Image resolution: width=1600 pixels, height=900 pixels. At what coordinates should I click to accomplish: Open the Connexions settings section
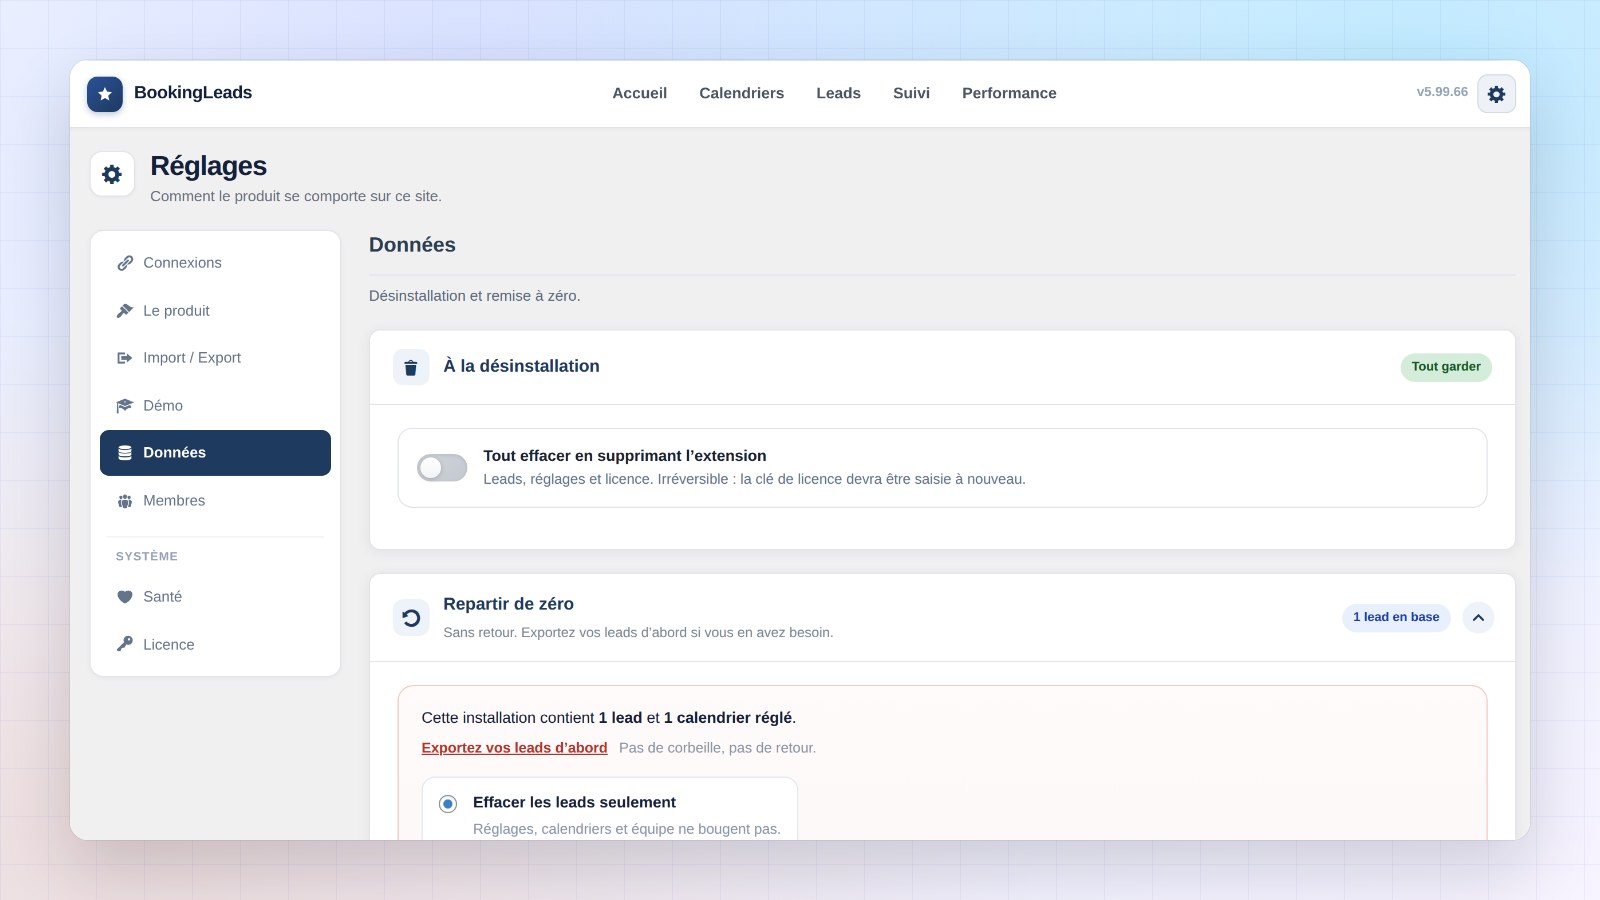tap(215, 263)
